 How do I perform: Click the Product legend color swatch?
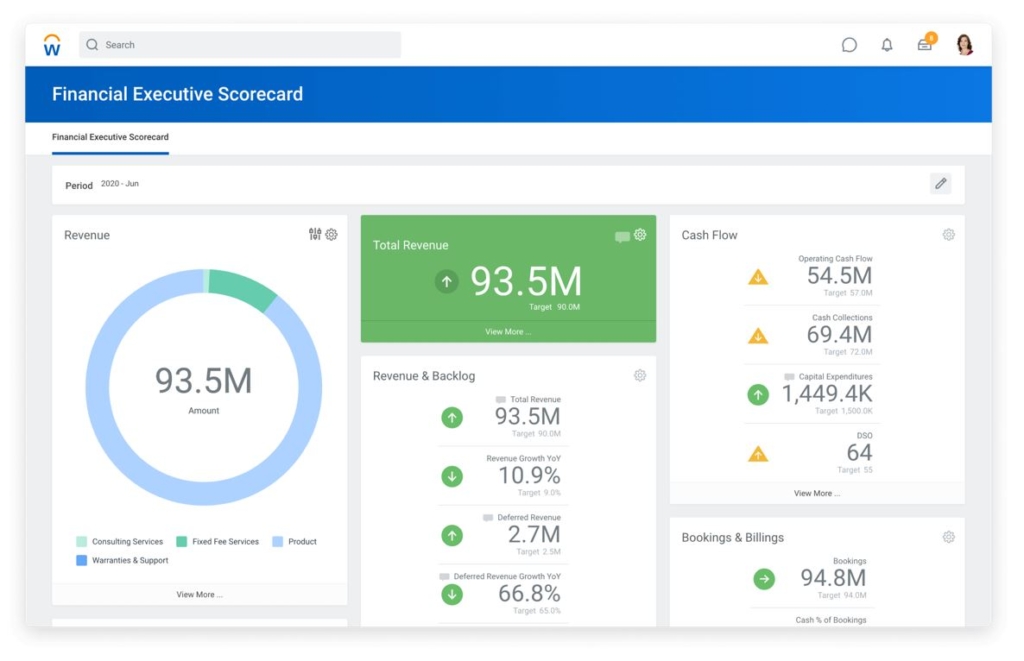point(277,541)
